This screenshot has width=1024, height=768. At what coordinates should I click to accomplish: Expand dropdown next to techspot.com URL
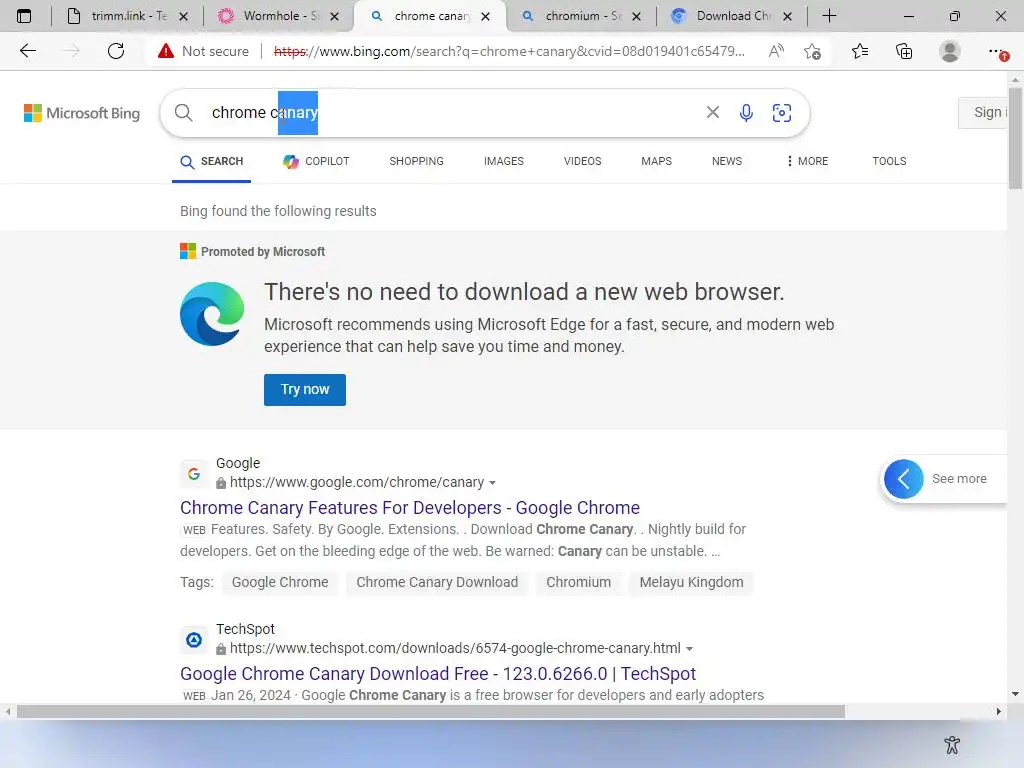[x=689, y=649]
